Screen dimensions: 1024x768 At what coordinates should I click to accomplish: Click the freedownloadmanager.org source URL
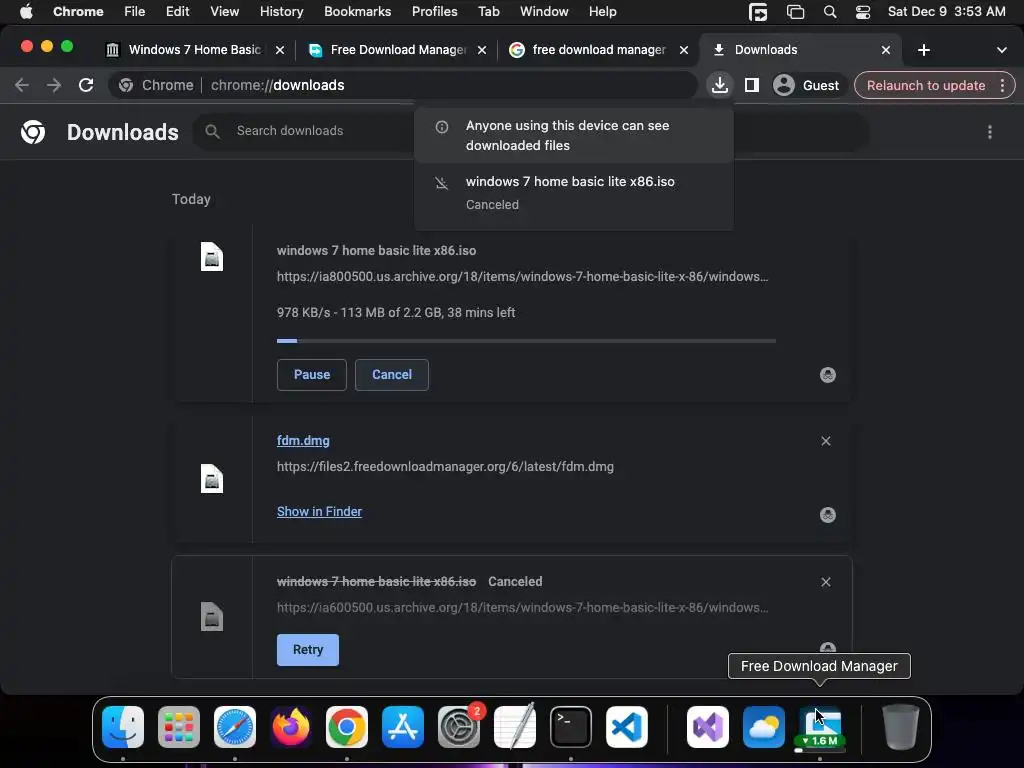(x=445, y=466)
